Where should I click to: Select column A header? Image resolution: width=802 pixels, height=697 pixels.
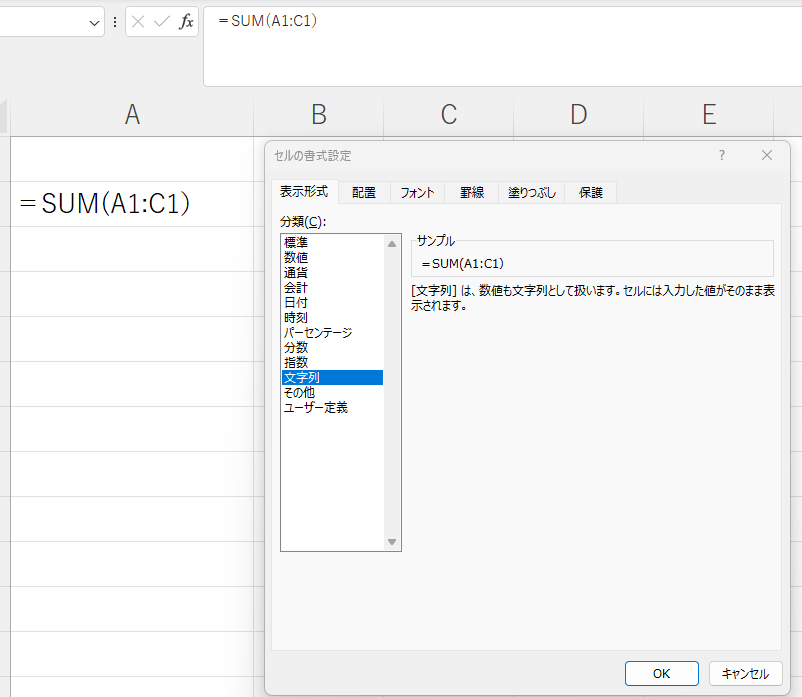[x=132, y=115]
